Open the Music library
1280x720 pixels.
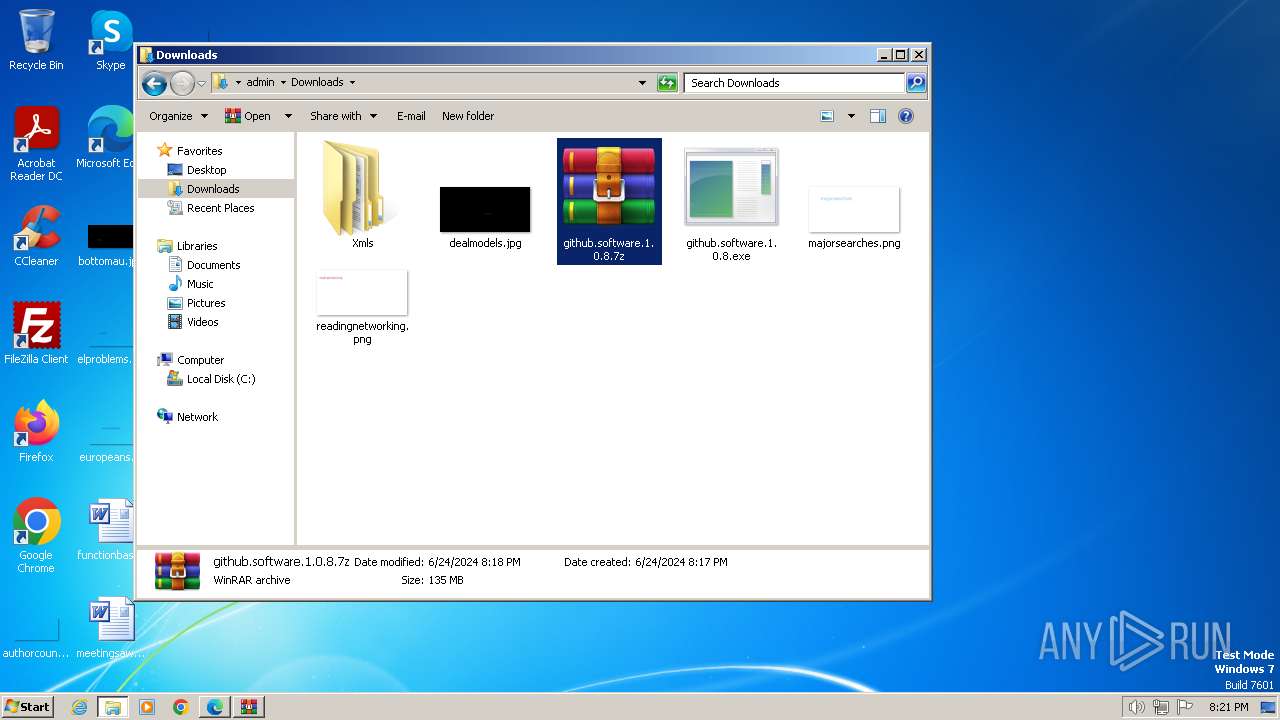[x=200, y=284]
